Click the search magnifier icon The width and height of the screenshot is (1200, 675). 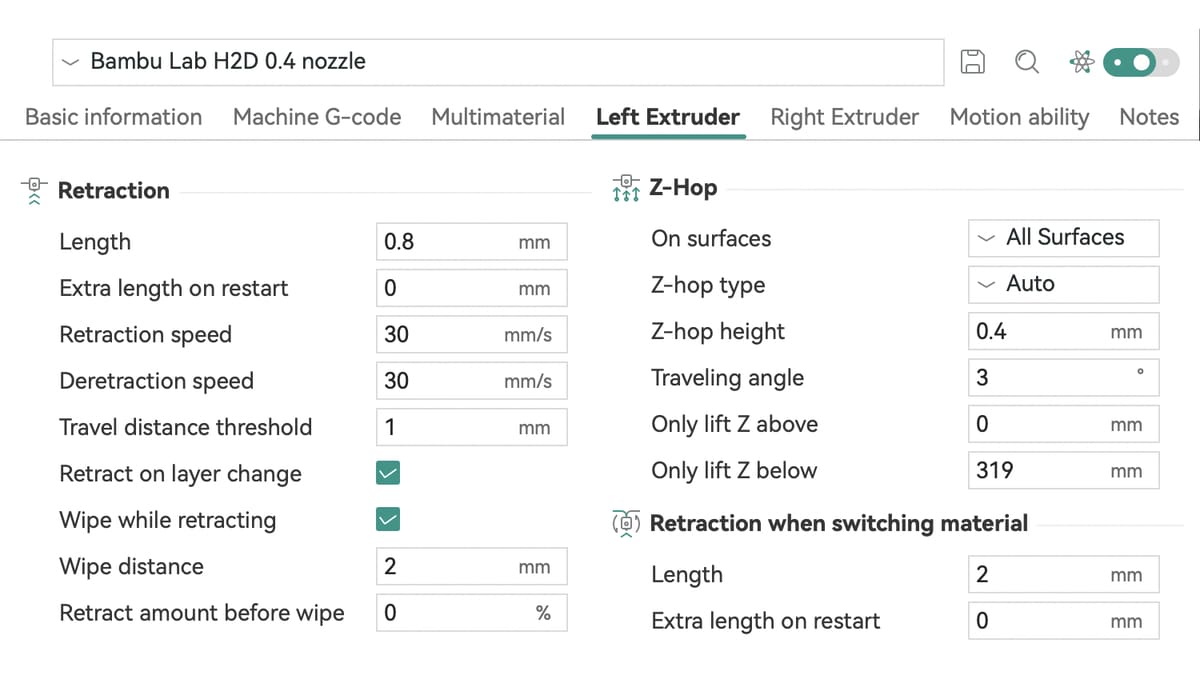pyautogui.click(x=1026, y=62)
